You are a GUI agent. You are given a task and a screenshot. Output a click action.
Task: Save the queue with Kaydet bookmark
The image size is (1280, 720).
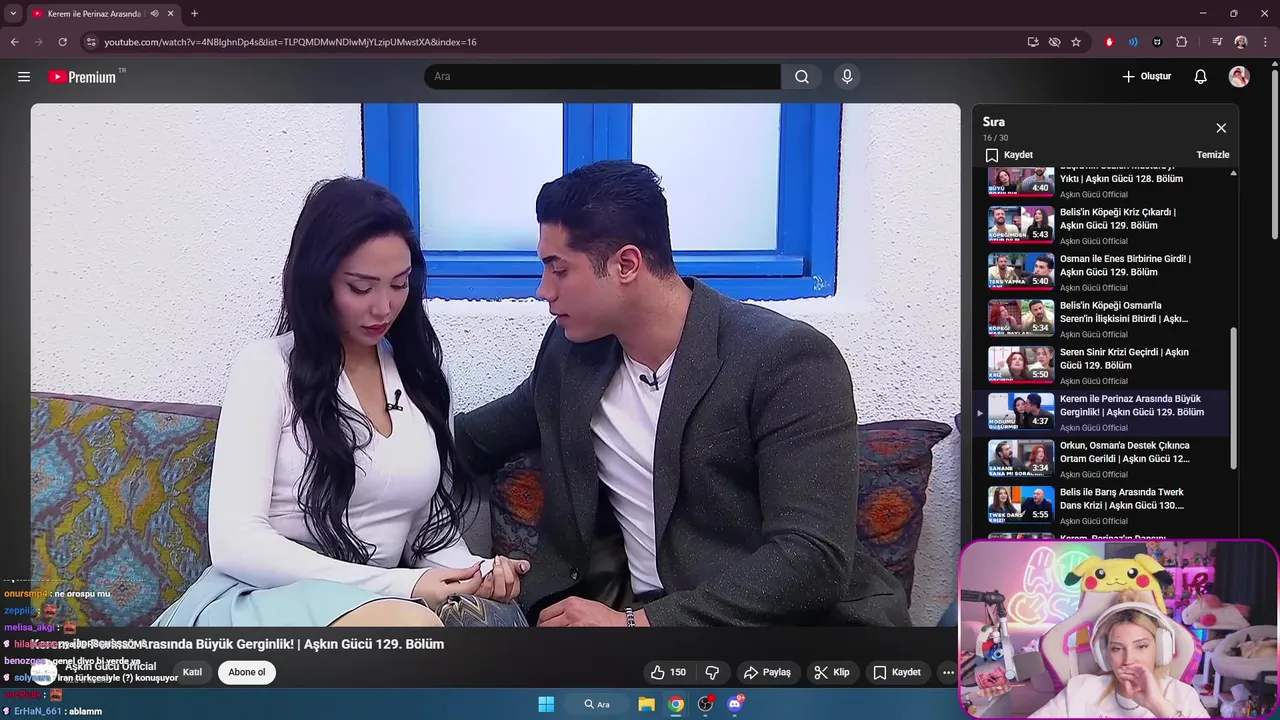click(x=1009, y=155)
